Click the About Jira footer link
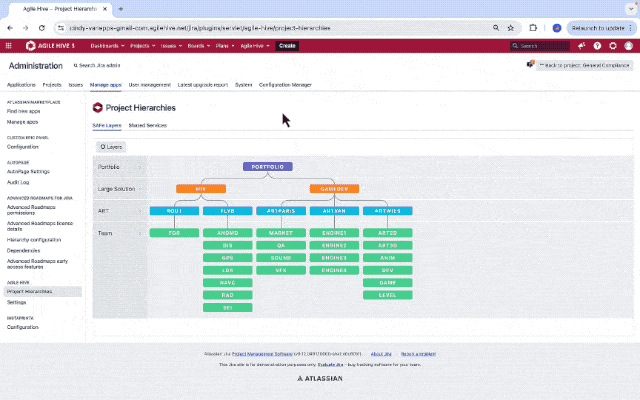640x400 pixels. tap(381, 354)
